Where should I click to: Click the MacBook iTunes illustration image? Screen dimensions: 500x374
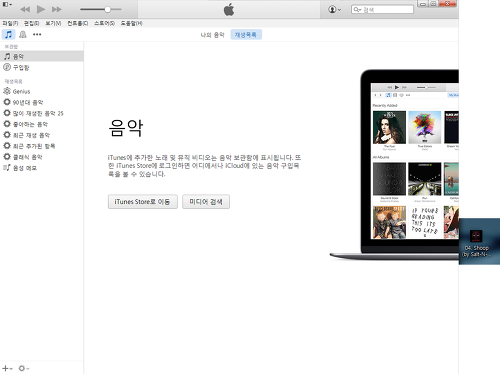click(x=394, y=164)
